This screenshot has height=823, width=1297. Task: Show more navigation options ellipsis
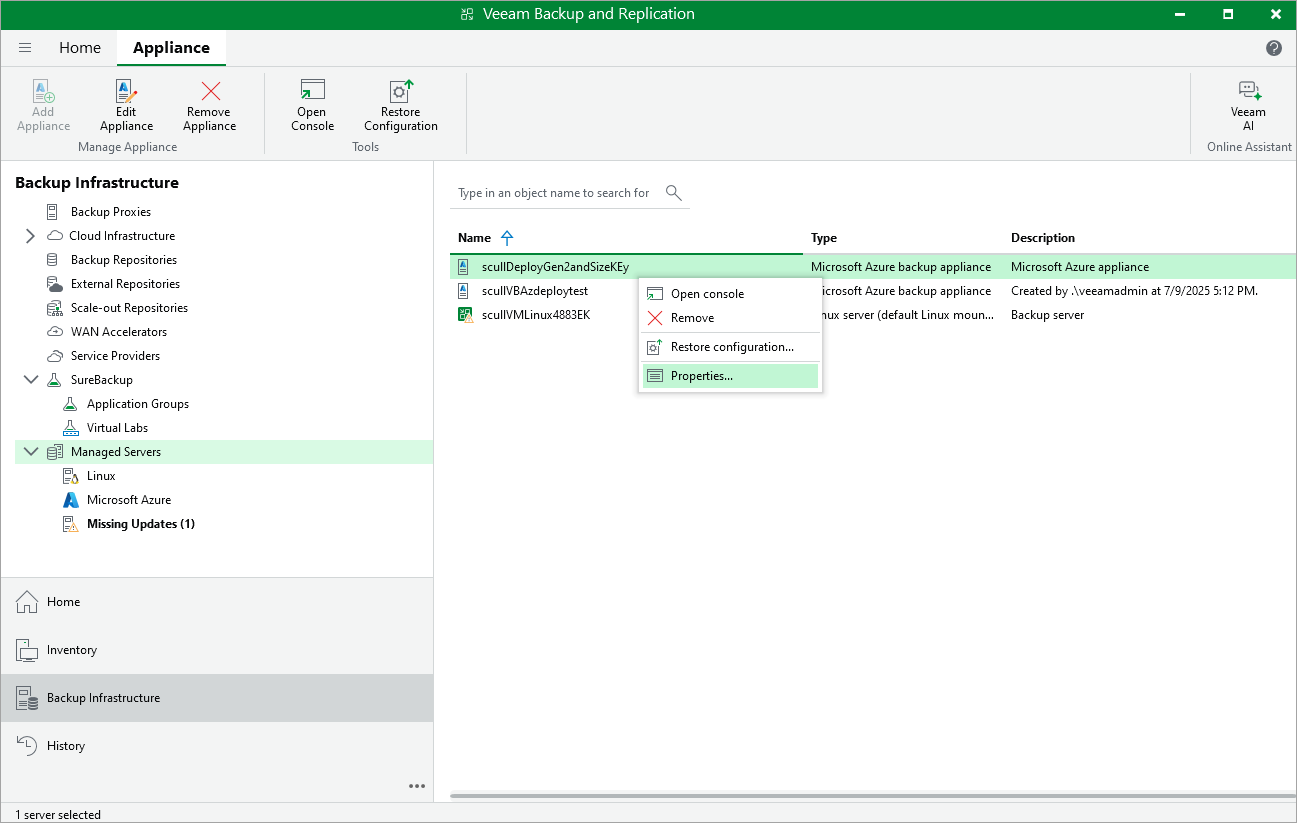click(x=417, y=786)
